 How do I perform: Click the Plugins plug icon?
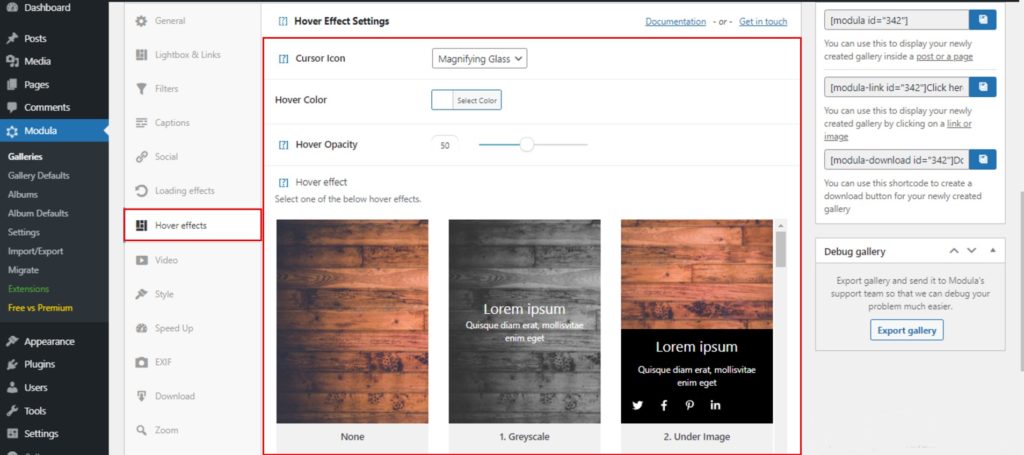click(x=12, y=364)
